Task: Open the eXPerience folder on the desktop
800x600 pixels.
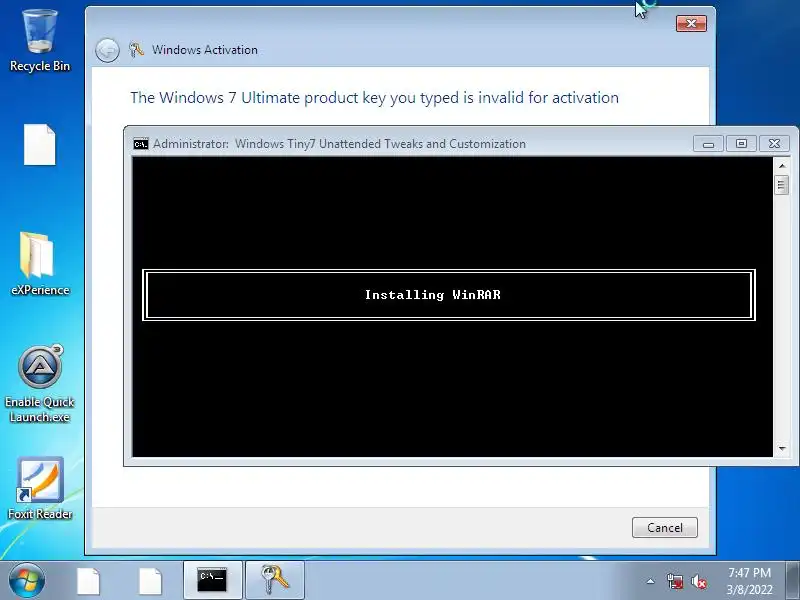Action: pos(40,264)
